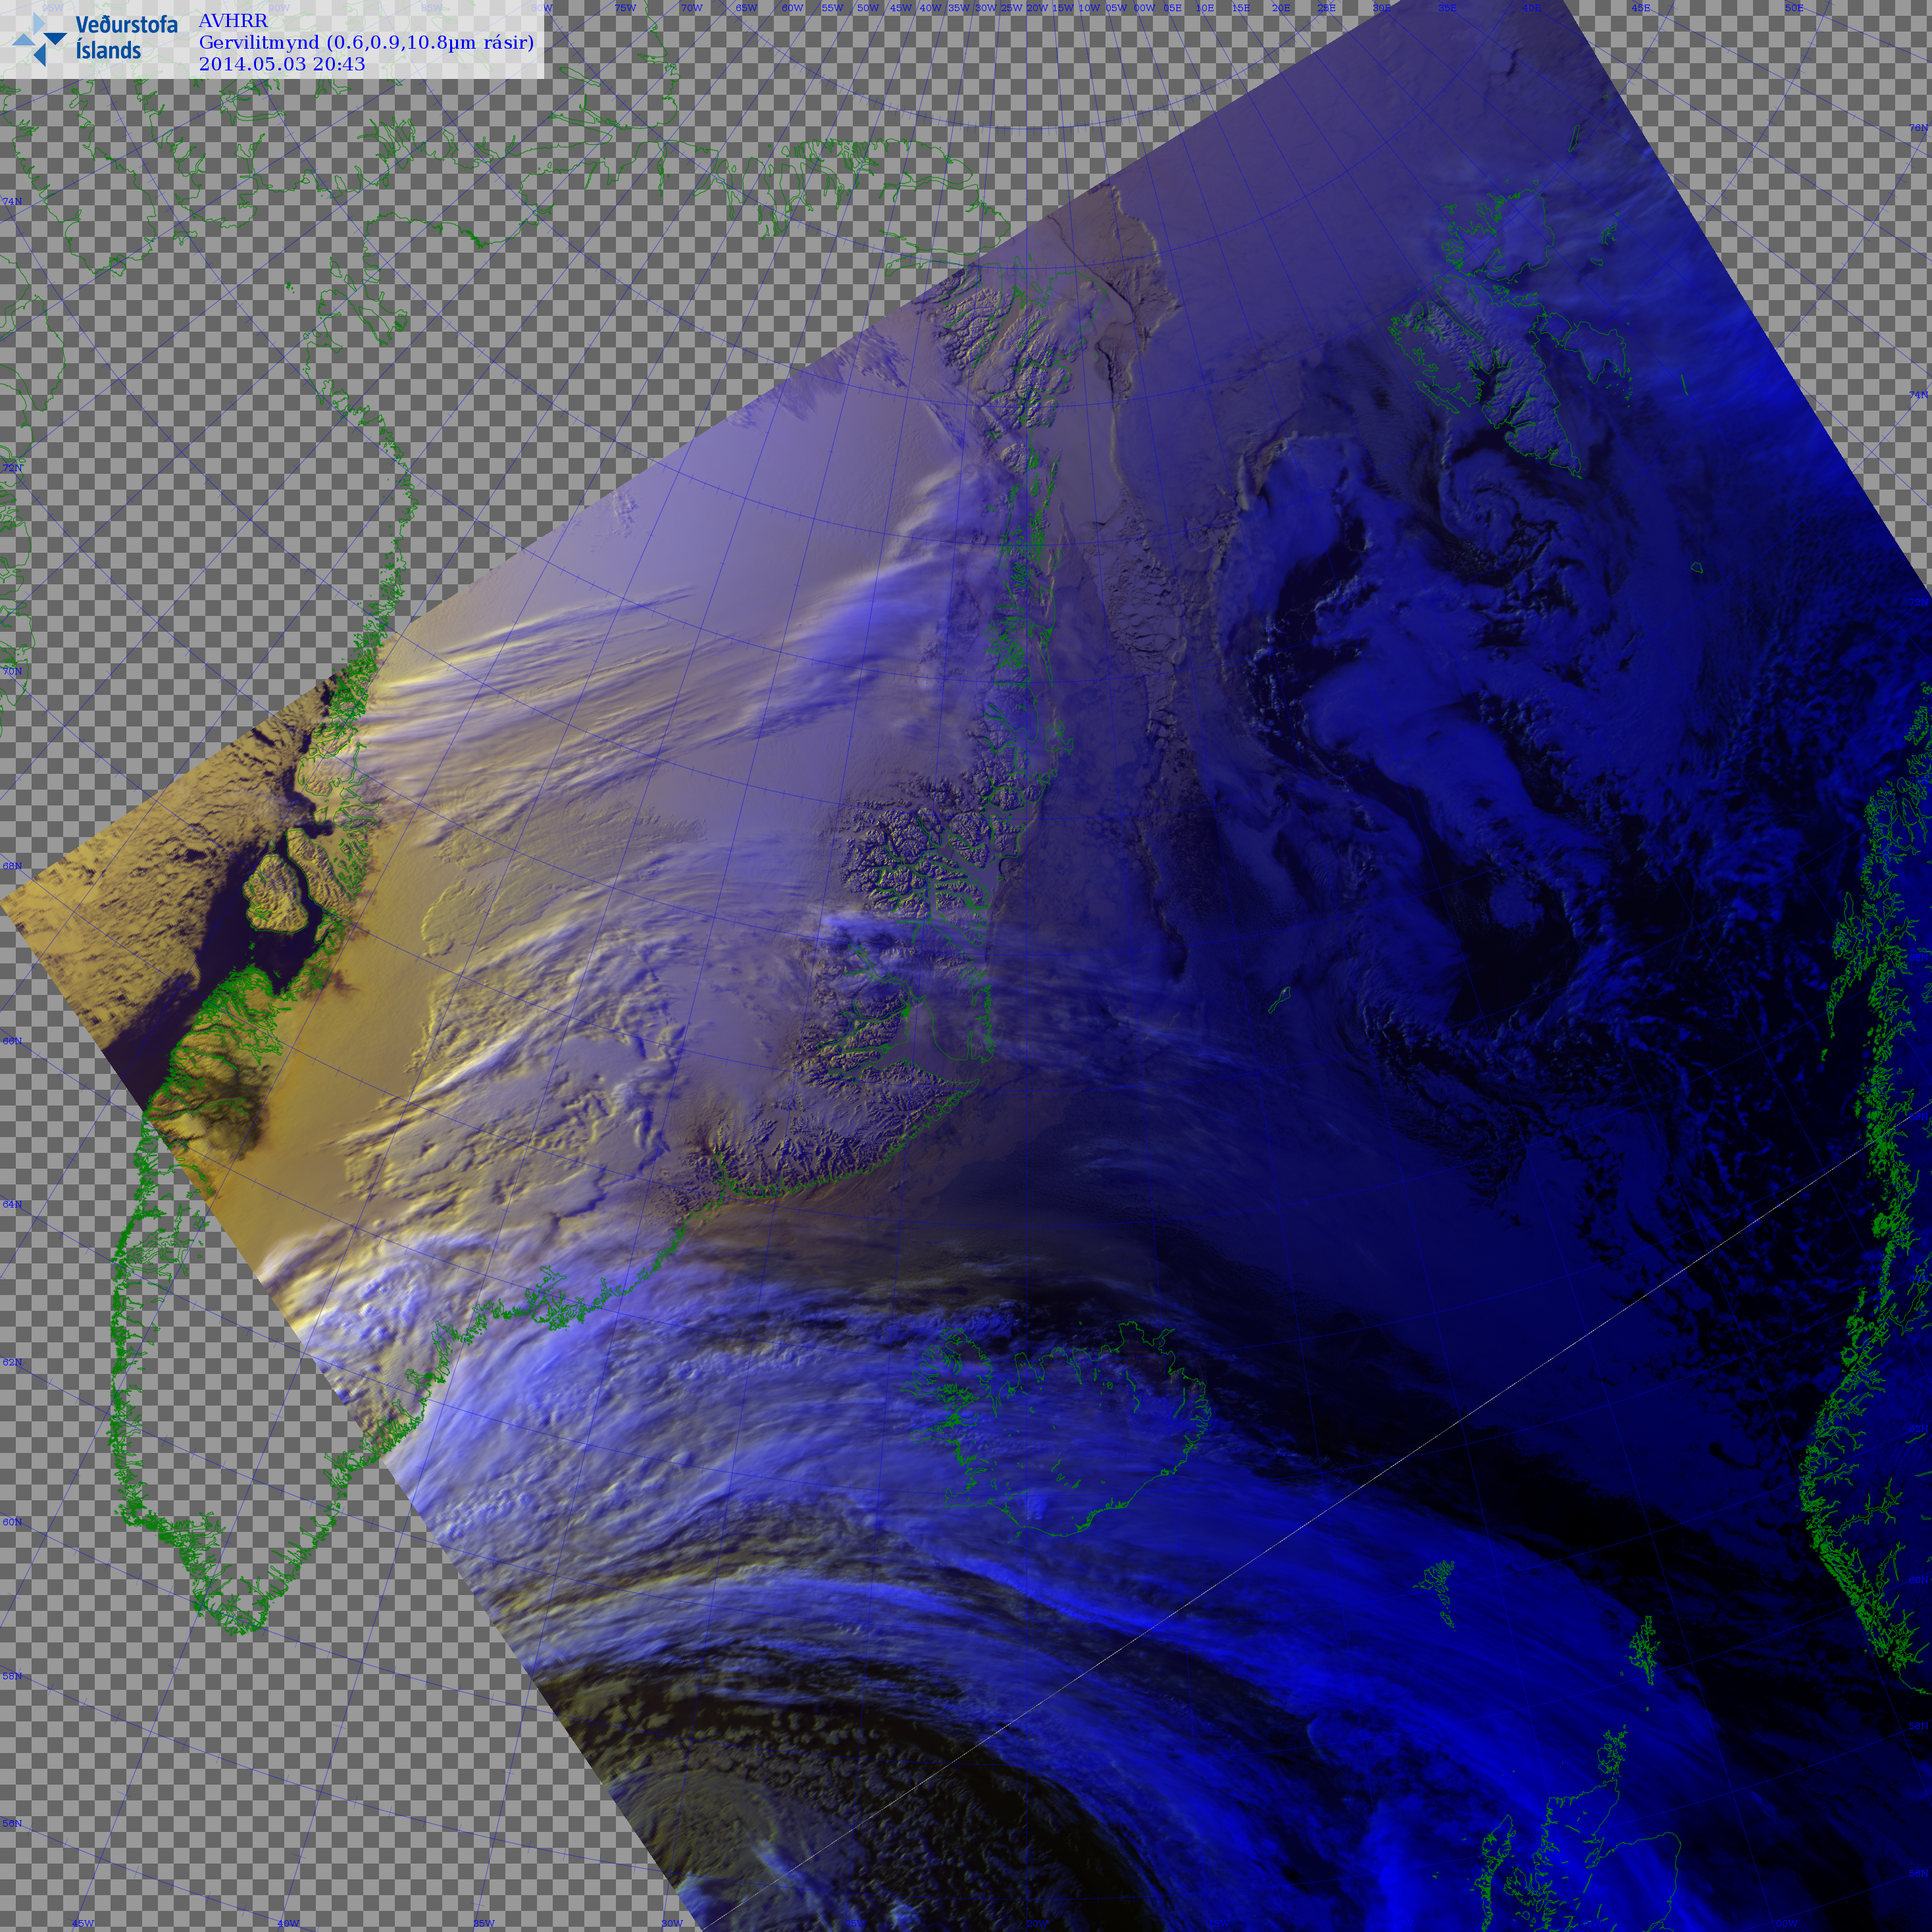The width and height of the screenshot is (1932, 1932).
Task: Click the 50E longitude label at top
Action: [1794, 8]
